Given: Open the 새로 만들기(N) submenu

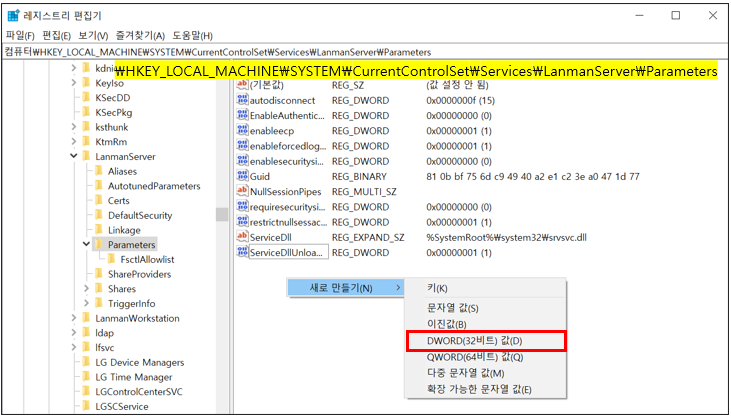Looking at the screenshot, I should (345, 288).
